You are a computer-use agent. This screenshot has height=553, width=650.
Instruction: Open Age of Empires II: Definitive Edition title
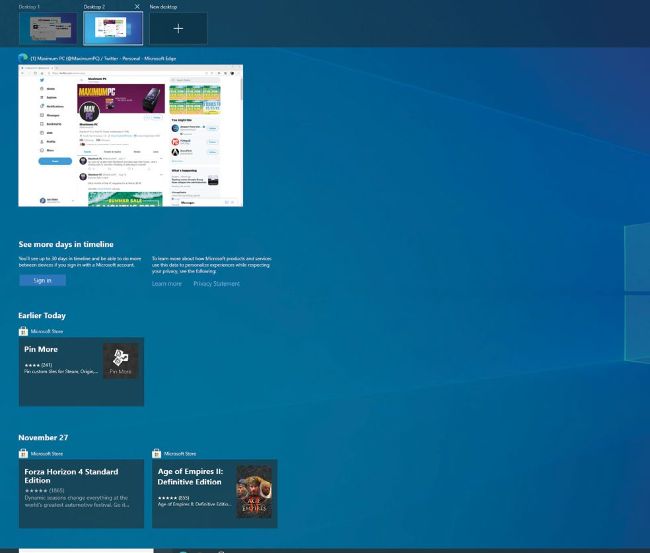[x=190, y=477]
